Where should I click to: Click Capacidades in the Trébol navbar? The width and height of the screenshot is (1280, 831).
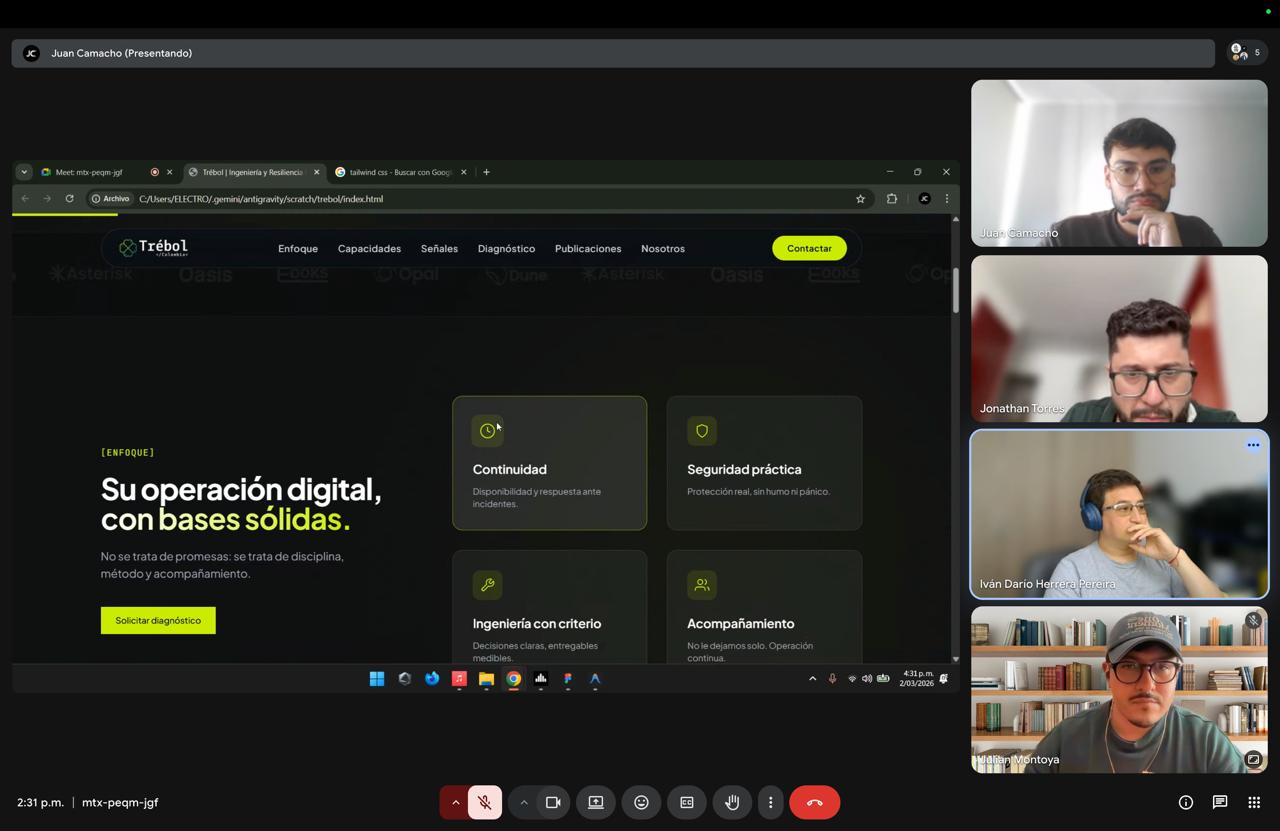pyautogui.click(x=369, y=248)
